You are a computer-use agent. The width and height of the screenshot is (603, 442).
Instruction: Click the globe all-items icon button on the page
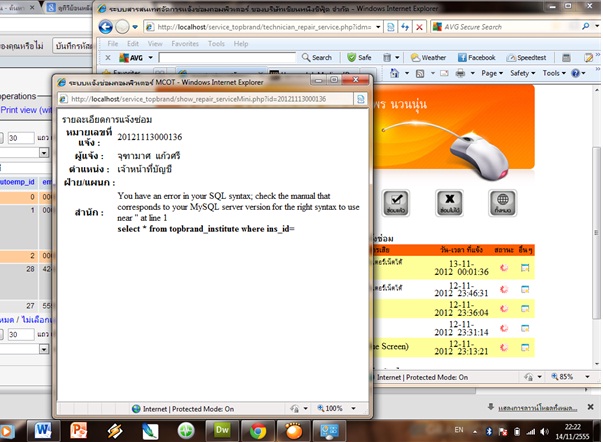tap(503, 203)
